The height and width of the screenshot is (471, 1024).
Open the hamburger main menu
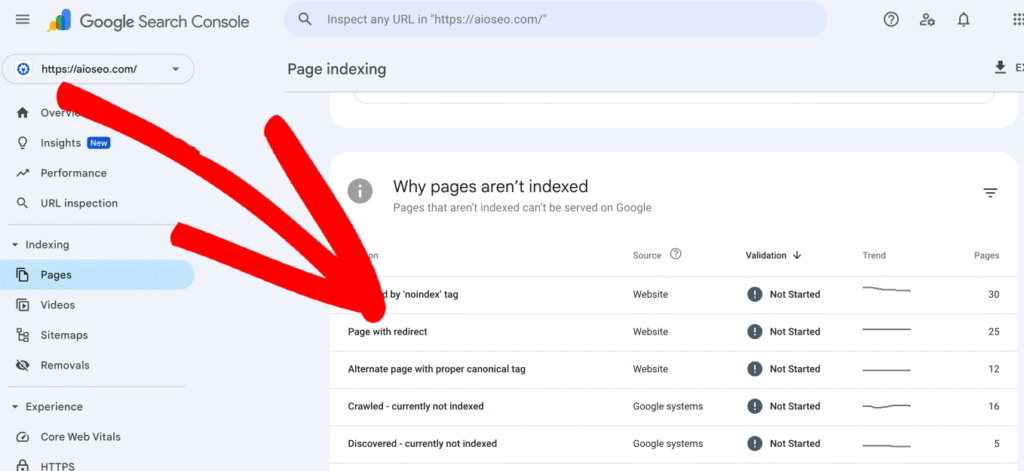coord(23,20)
